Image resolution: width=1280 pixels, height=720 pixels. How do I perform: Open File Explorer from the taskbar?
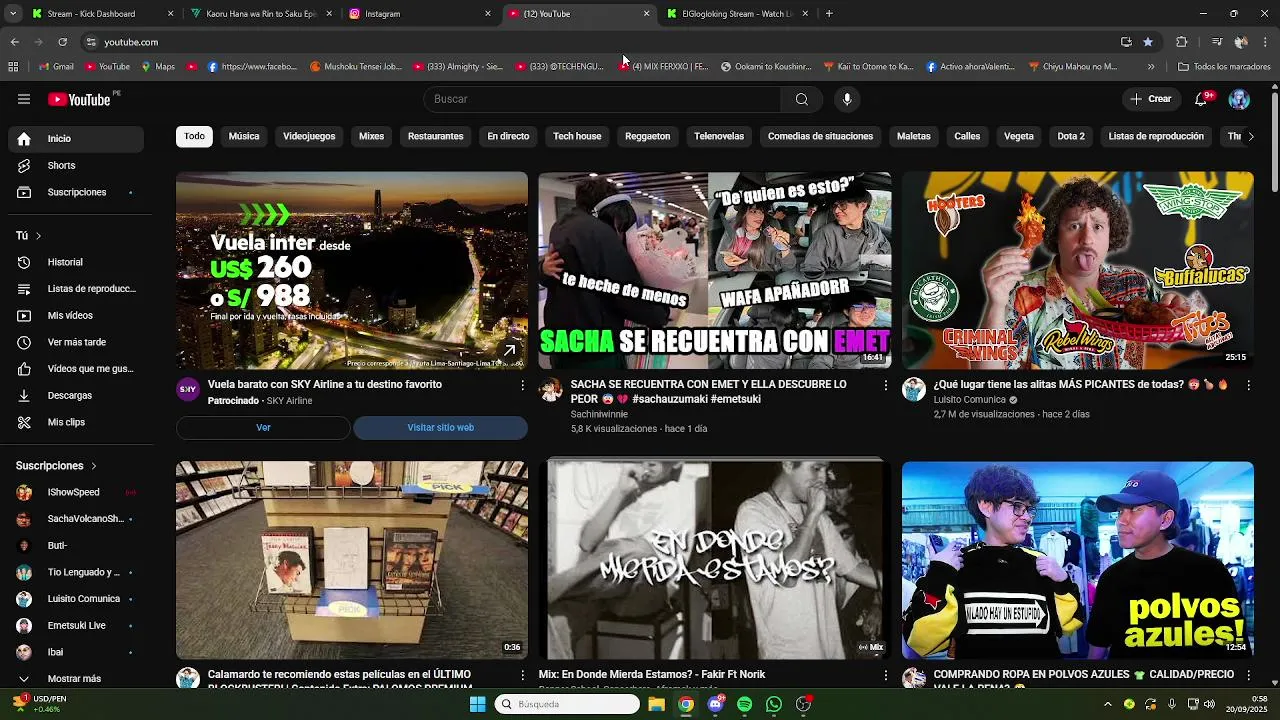point(656,704)
